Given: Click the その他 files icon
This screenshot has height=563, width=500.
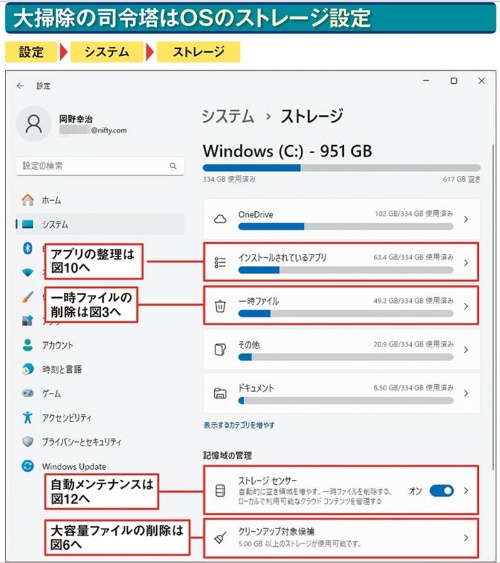Looking at the screenshot, I should click(x=220, y=349).
